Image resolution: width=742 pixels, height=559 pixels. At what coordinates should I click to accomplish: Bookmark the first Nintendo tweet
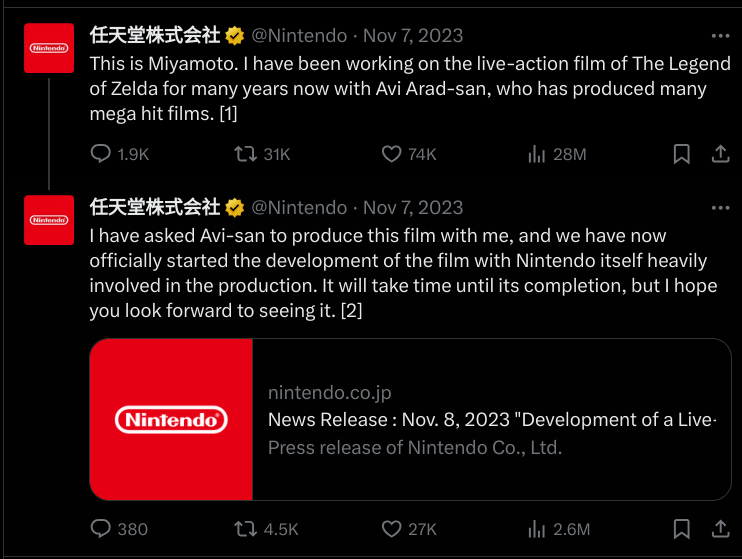(x=681, y=154)
